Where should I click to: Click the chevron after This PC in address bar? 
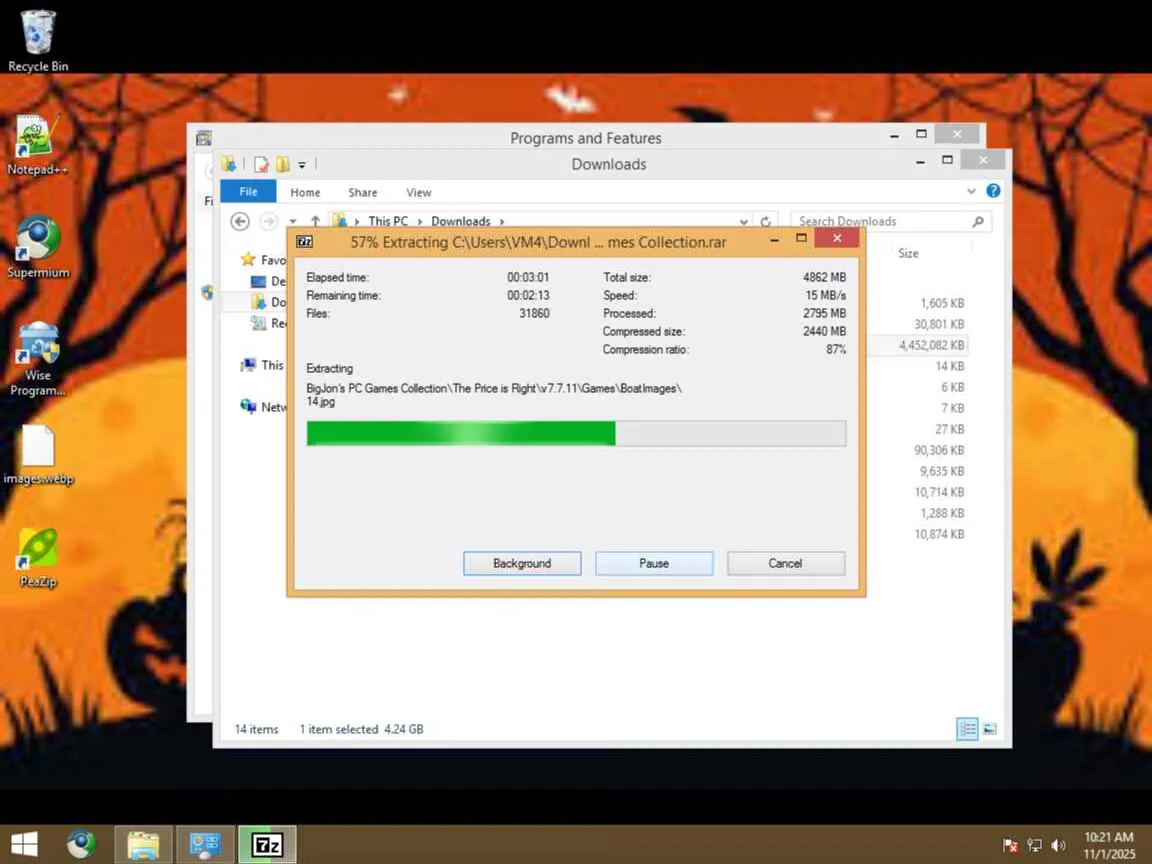420,221
